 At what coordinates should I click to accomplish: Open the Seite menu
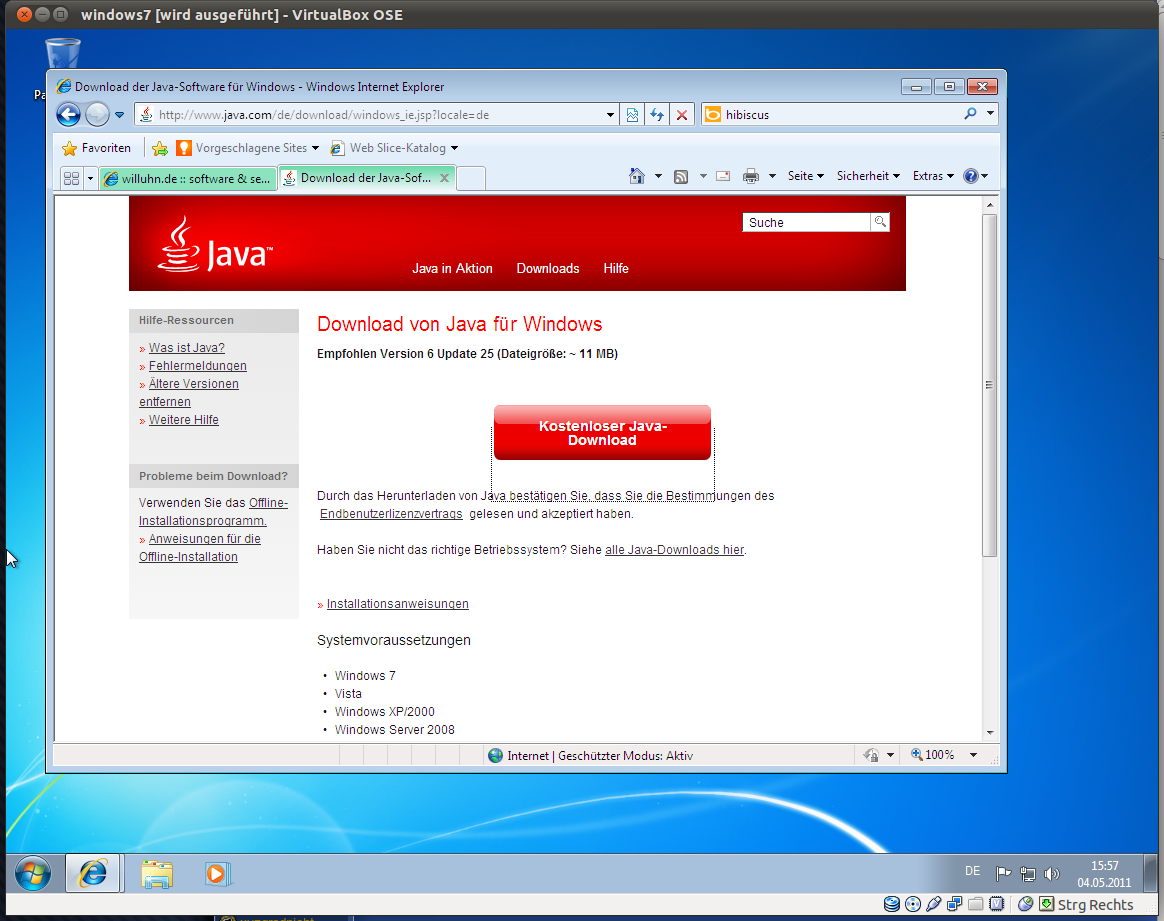(x=806, y=176)
